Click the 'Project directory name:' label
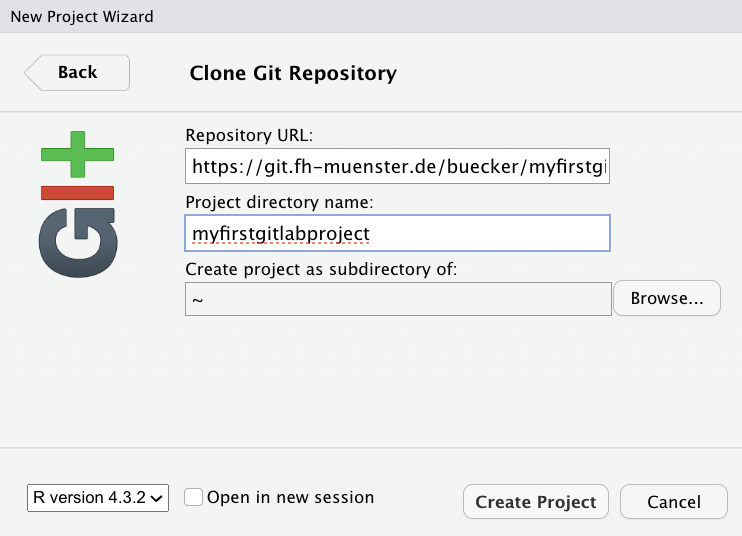The width and height of the screenshot is (742, 536). tap(279, 202)
